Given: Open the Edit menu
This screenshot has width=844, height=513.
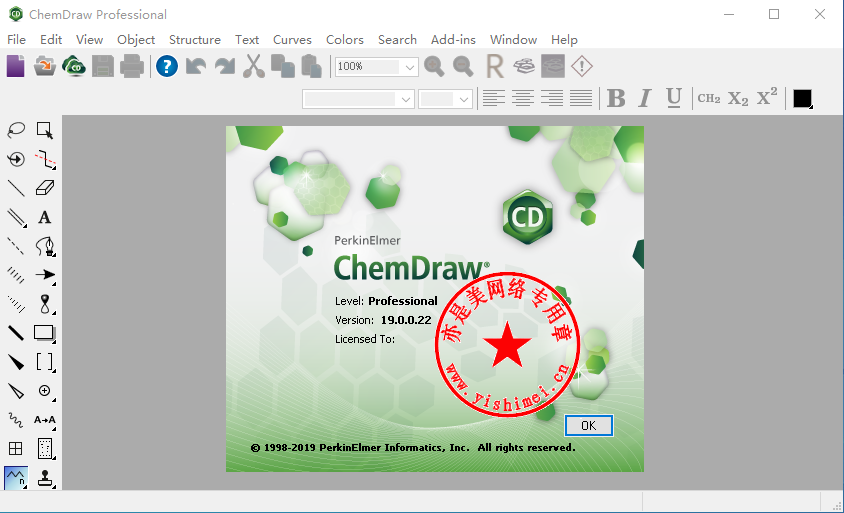Looking at the screenshot, I should click(51, 40).
